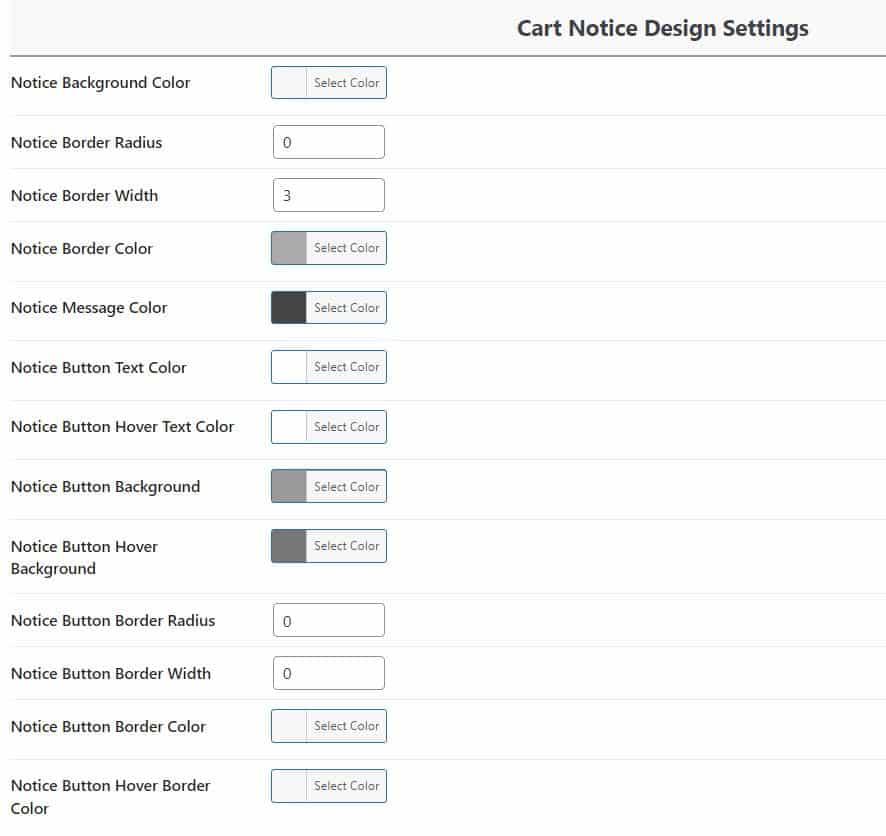The image size is (886, 836).
Task: Open the Notice Button Hover Border Color selector
Action: [347, 786]
